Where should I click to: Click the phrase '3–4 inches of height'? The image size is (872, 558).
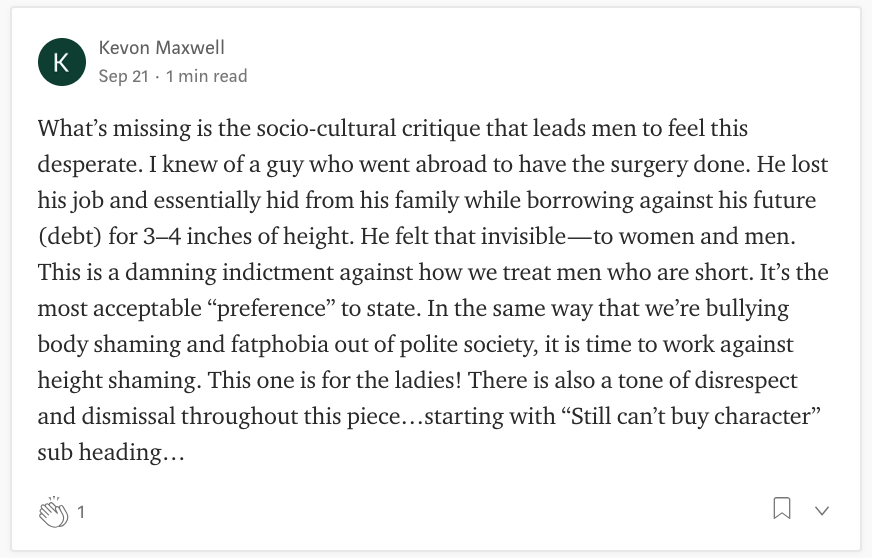pos(248,236)
